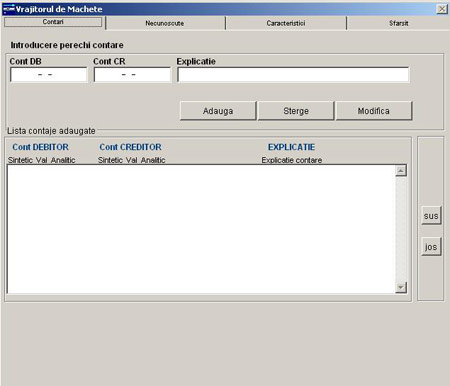Close the Vrajitorul de Machete window
This screenshot has height=386, width=450.
(x=442, y=9)
